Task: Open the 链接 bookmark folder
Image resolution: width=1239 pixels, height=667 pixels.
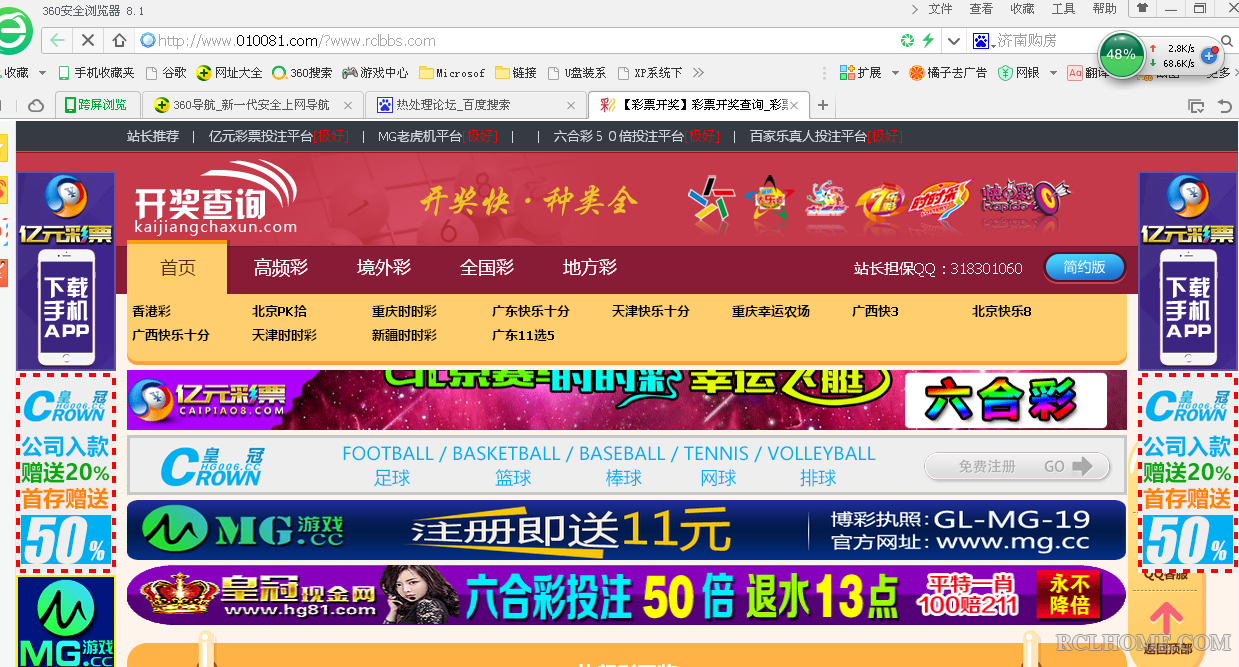Action: coord(516,73)
